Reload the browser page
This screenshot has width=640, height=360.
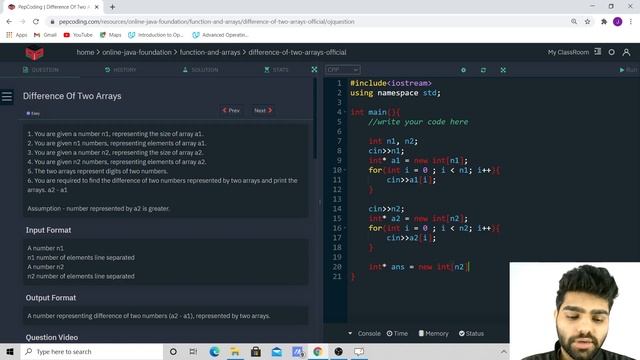[x=36, y=22]
